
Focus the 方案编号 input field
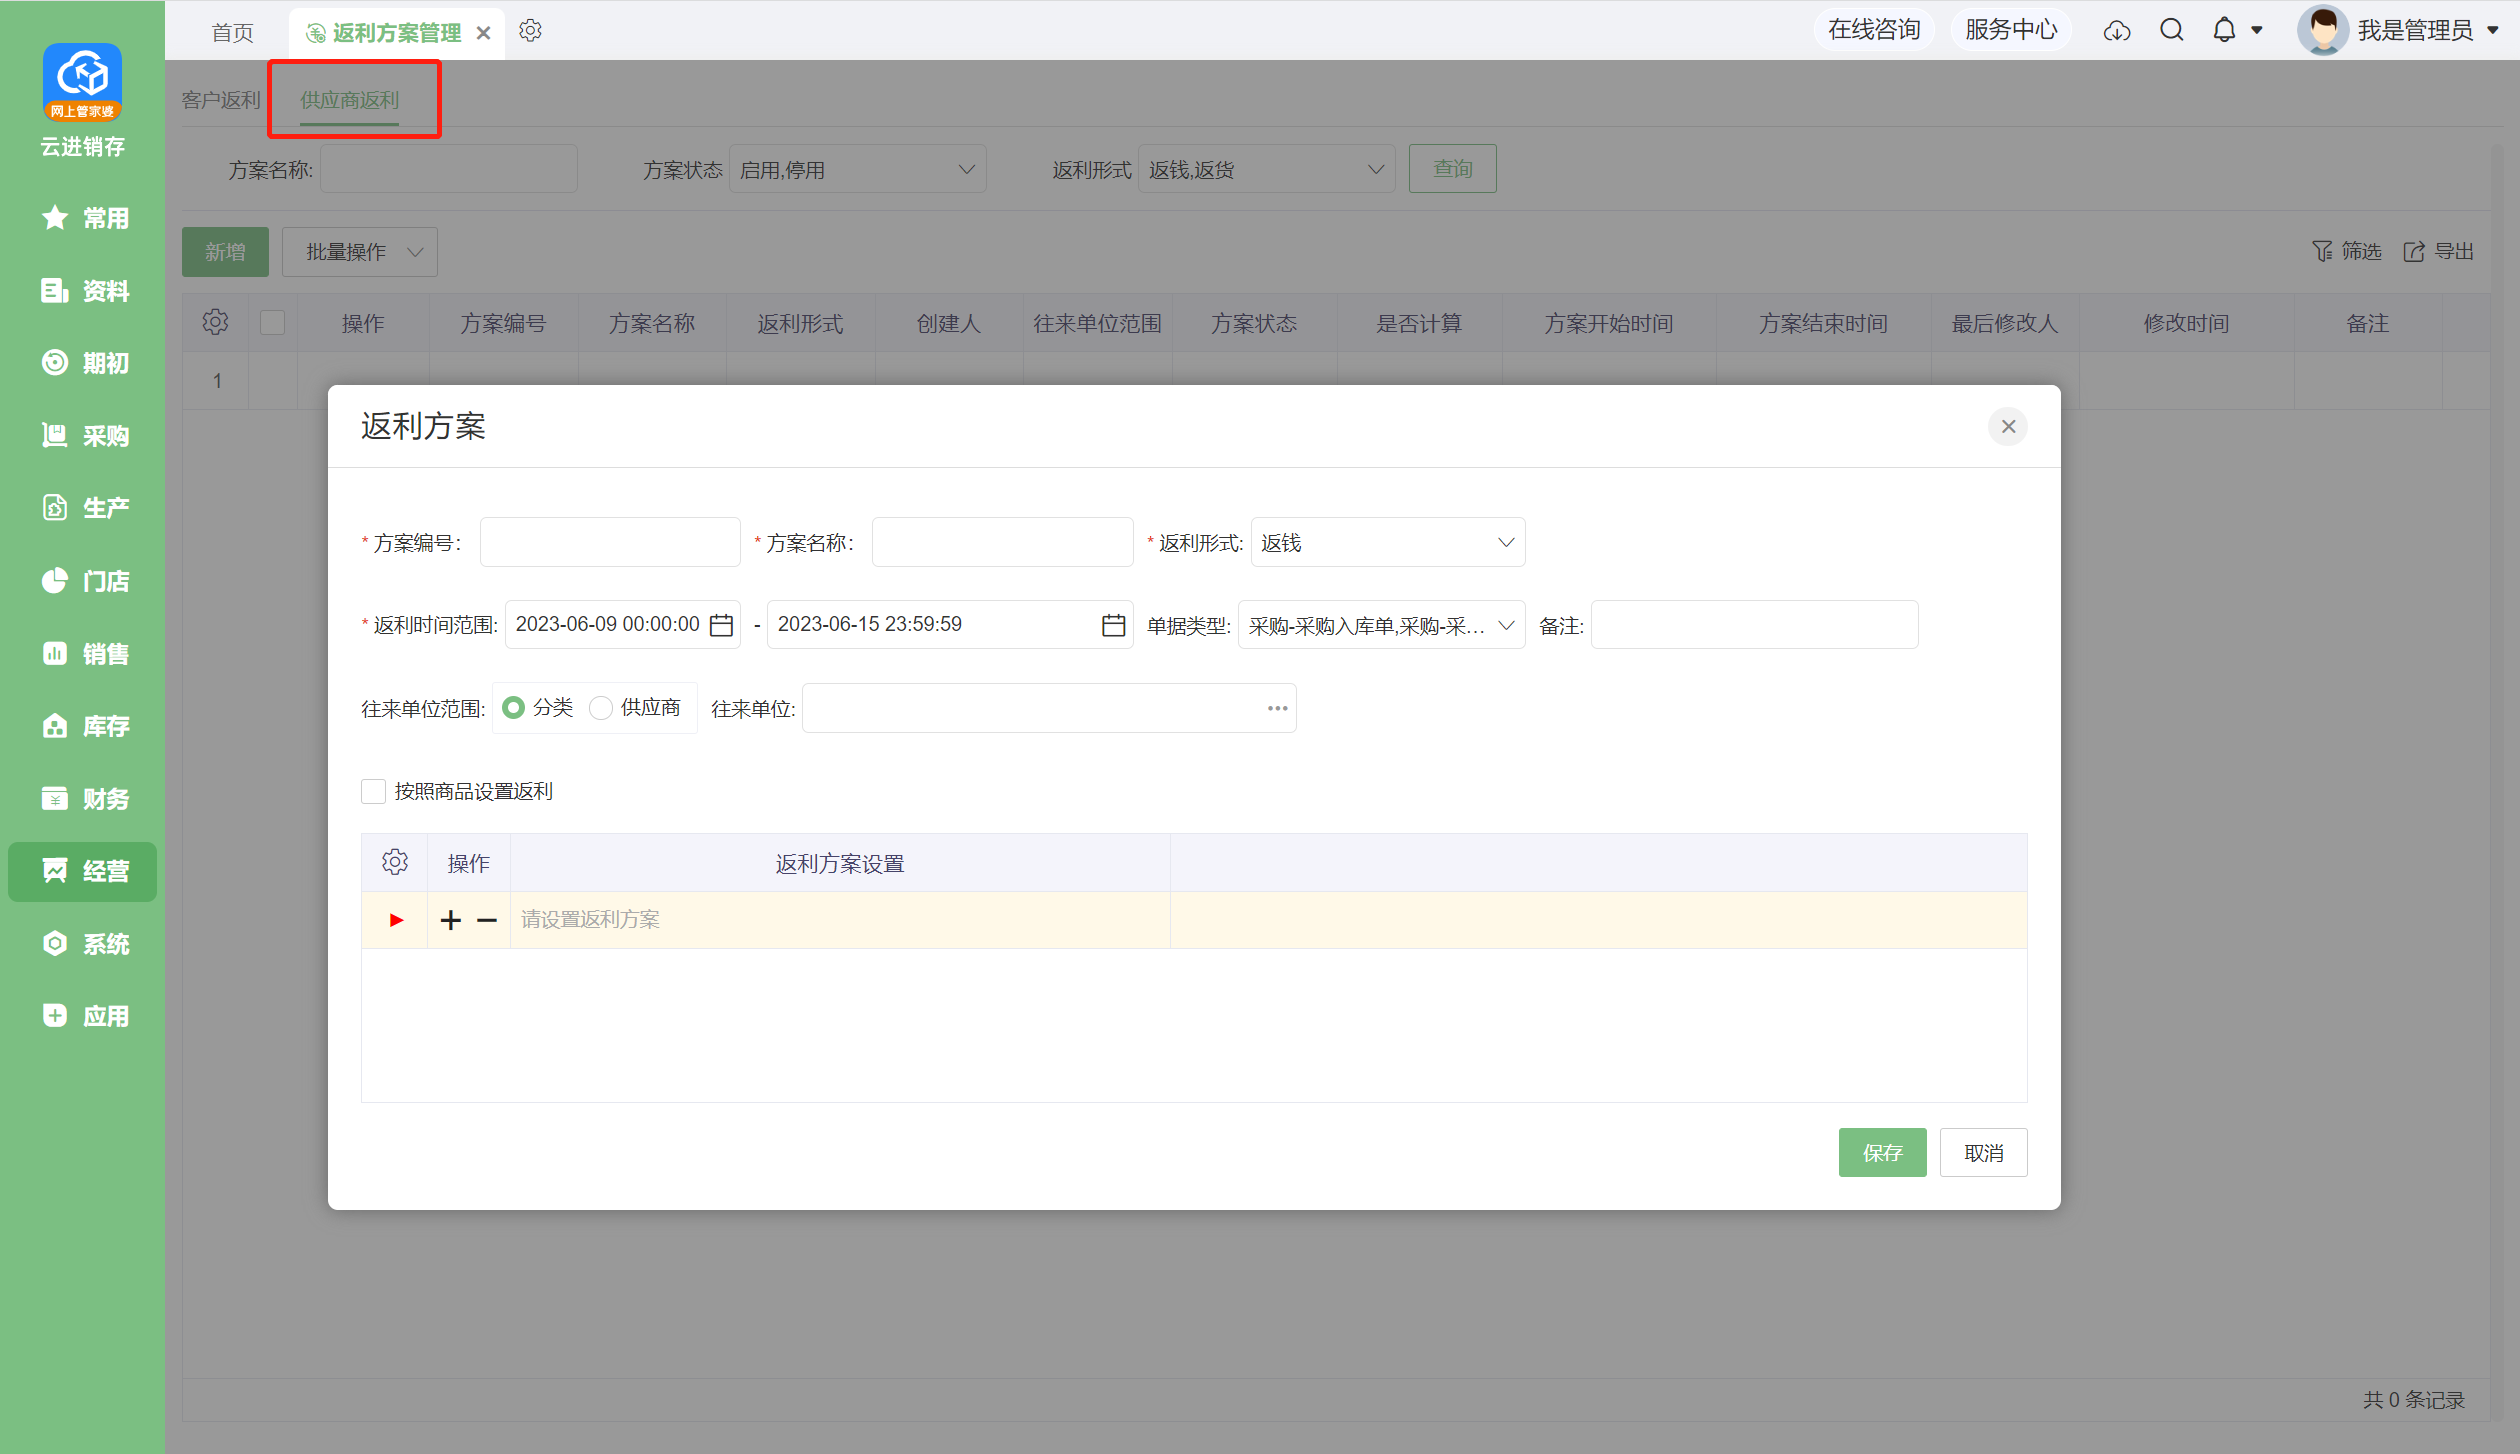[x=610, y=542]
